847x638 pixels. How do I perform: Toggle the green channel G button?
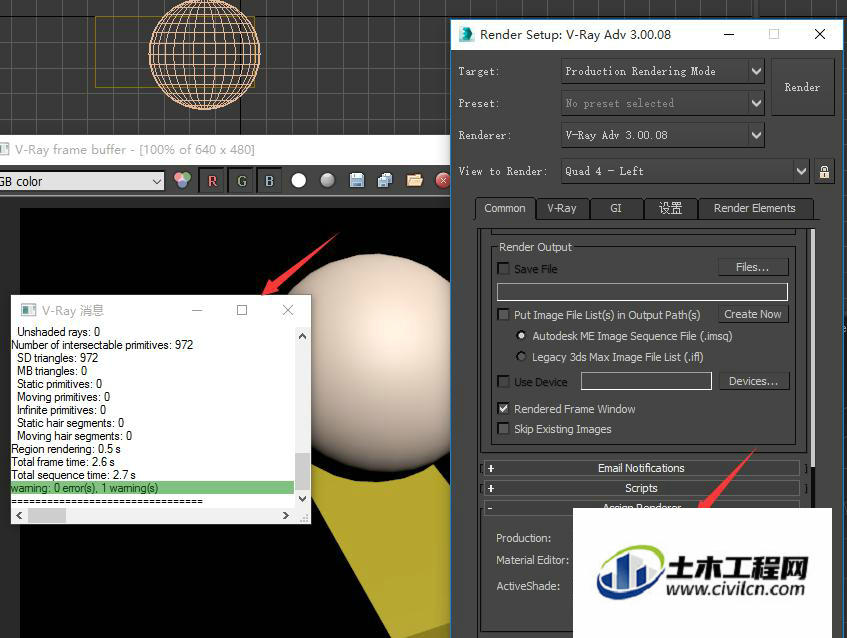241,181
